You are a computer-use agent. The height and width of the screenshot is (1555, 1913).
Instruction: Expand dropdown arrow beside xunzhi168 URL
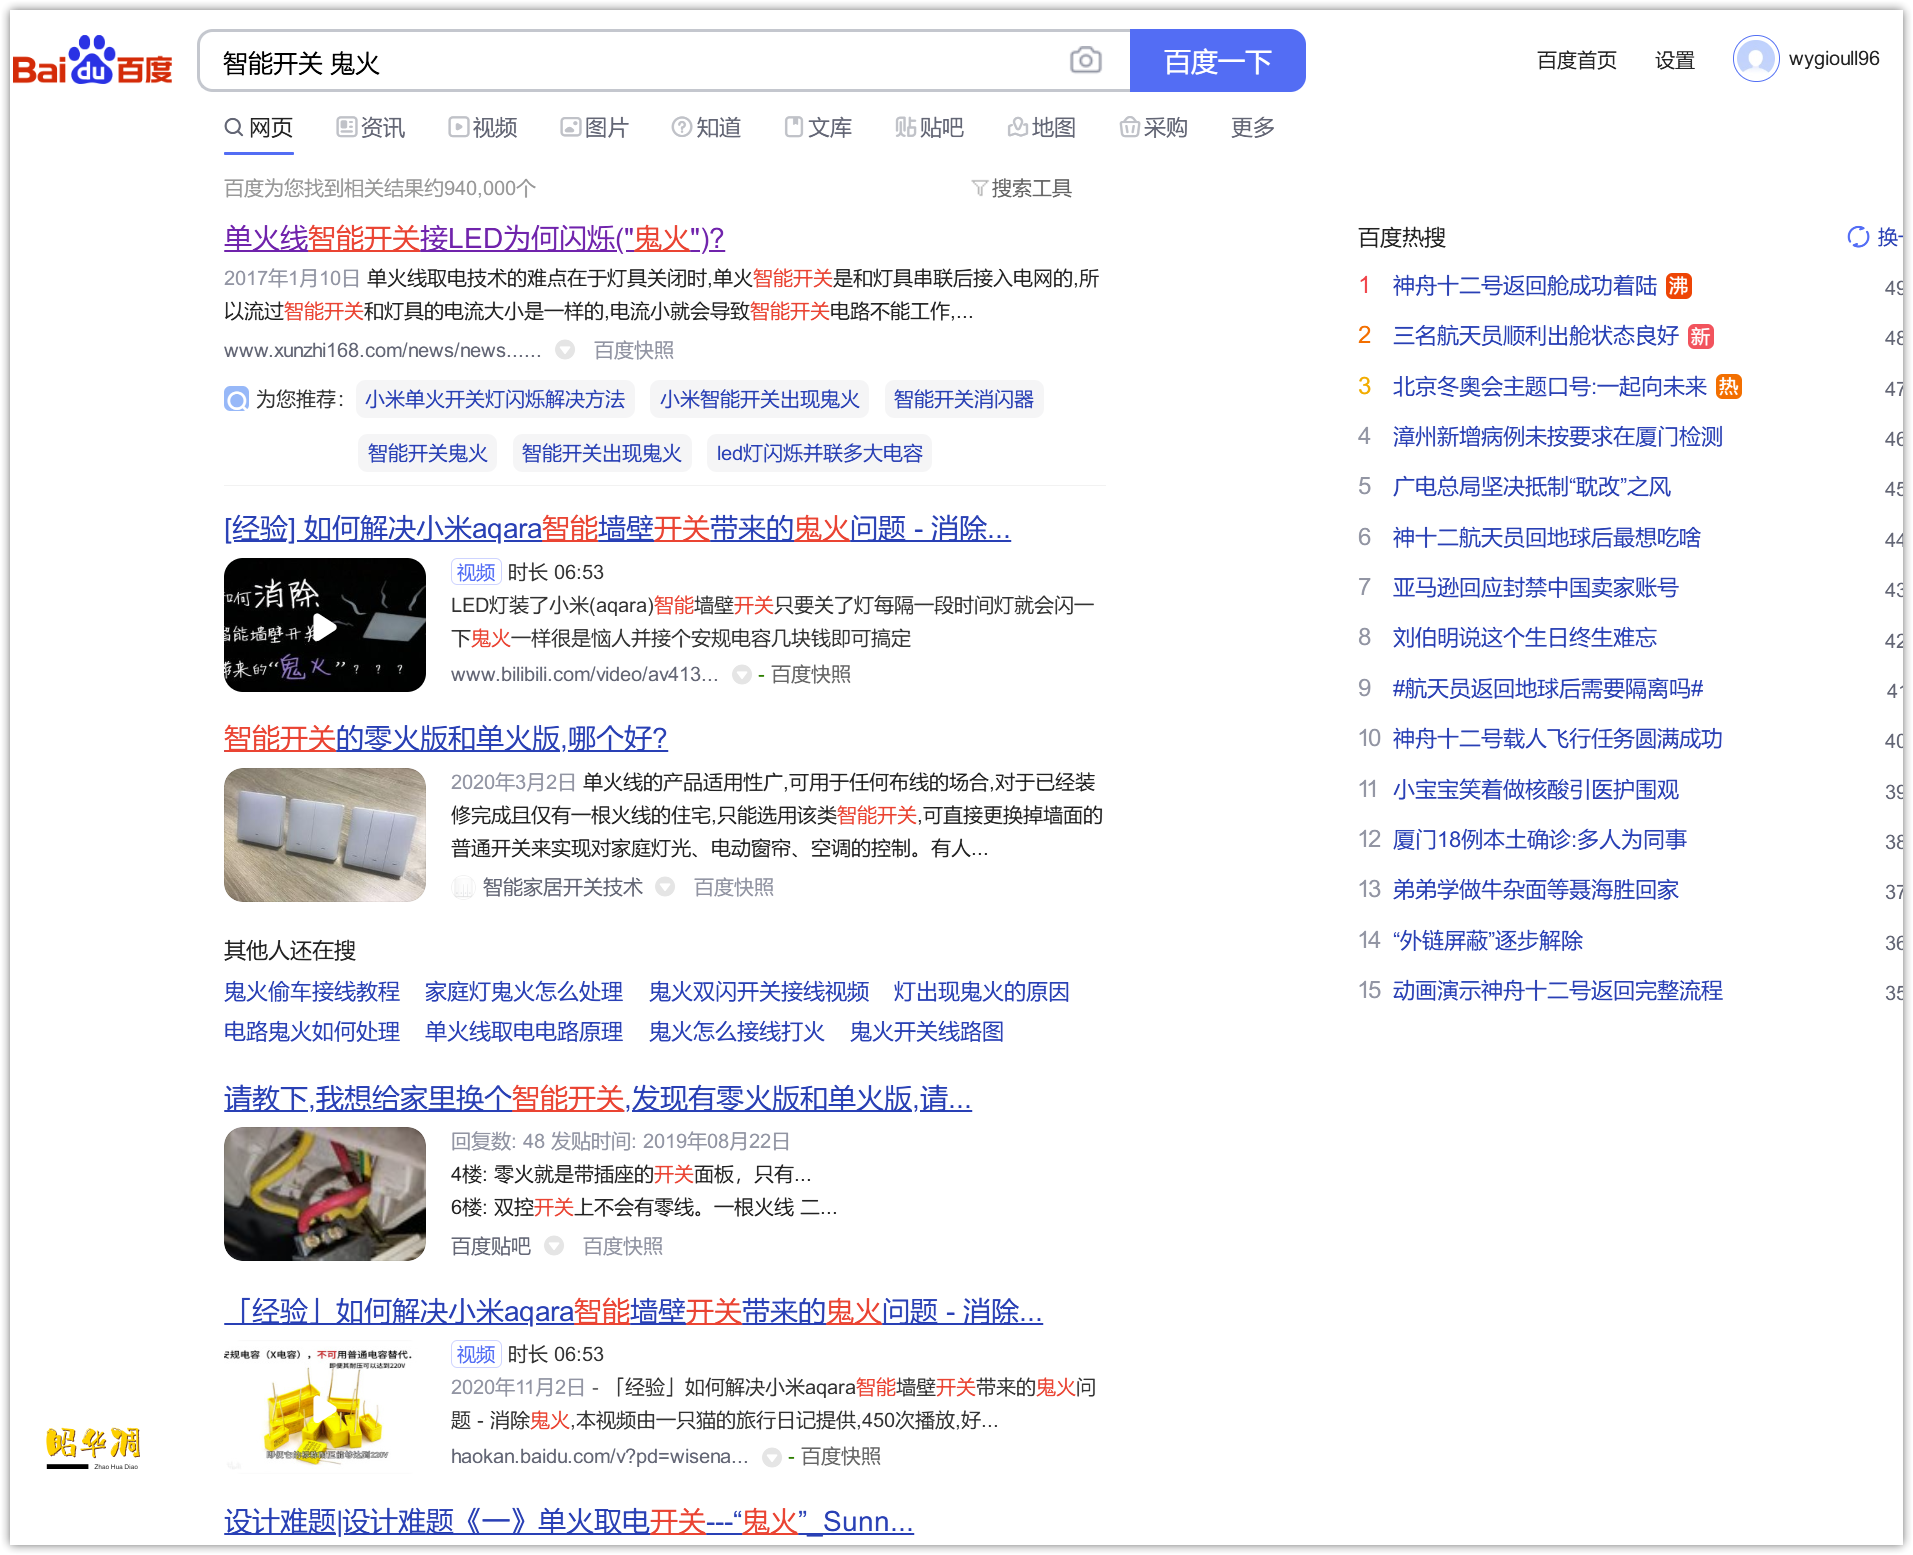tap(565, 350)
